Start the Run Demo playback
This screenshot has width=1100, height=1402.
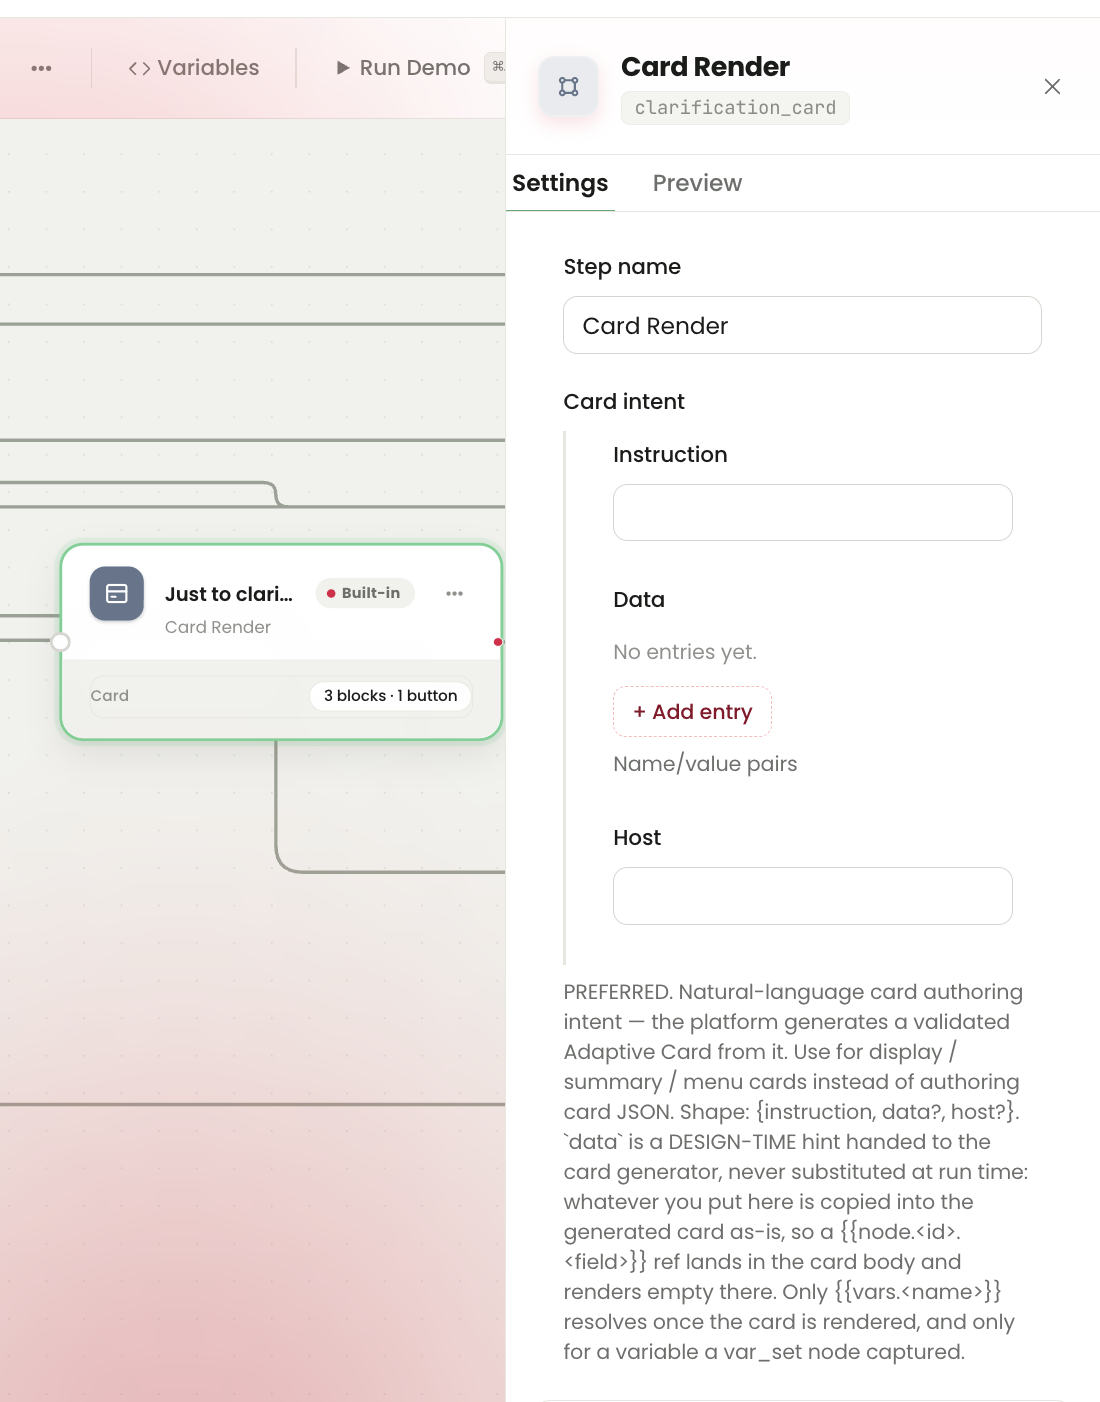(404, 68)
